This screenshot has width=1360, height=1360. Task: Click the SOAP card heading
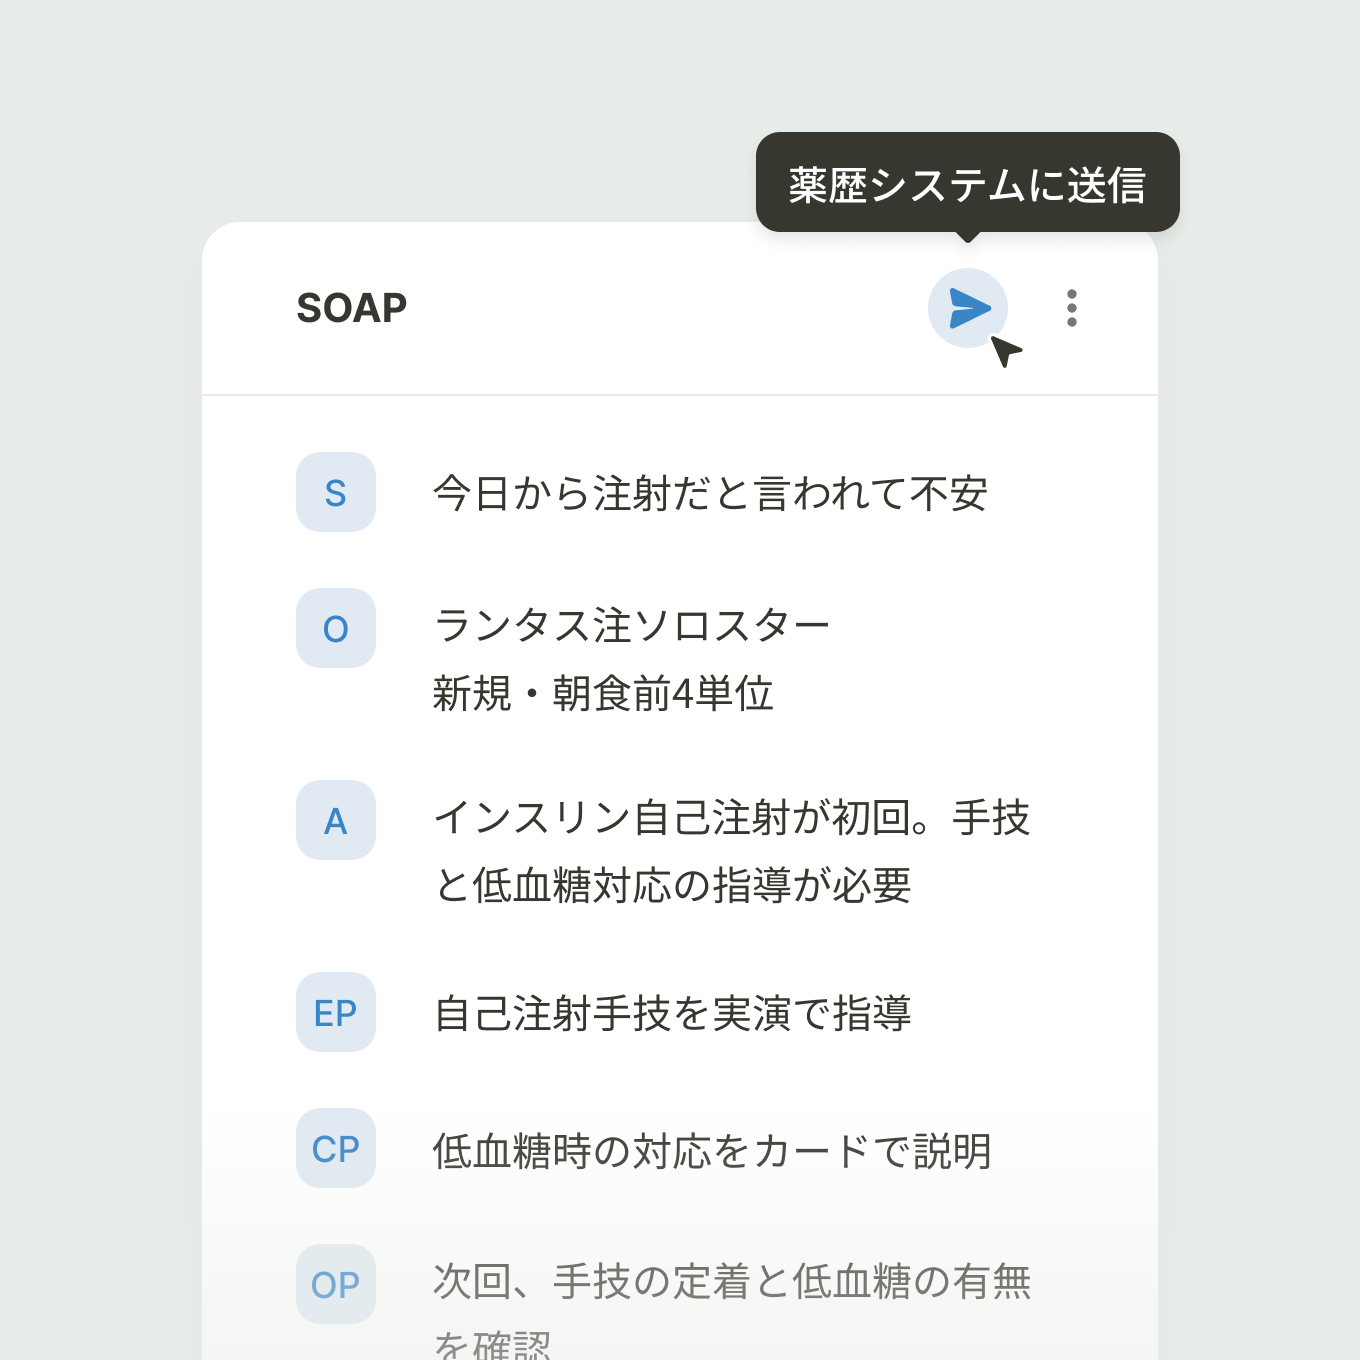(x=352, y=308)
